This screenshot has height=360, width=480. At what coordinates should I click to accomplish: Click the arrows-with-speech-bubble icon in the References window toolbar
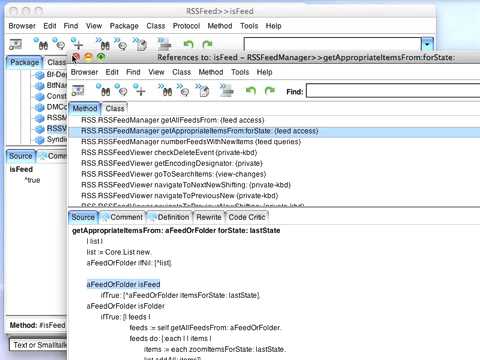click(184, 90)
